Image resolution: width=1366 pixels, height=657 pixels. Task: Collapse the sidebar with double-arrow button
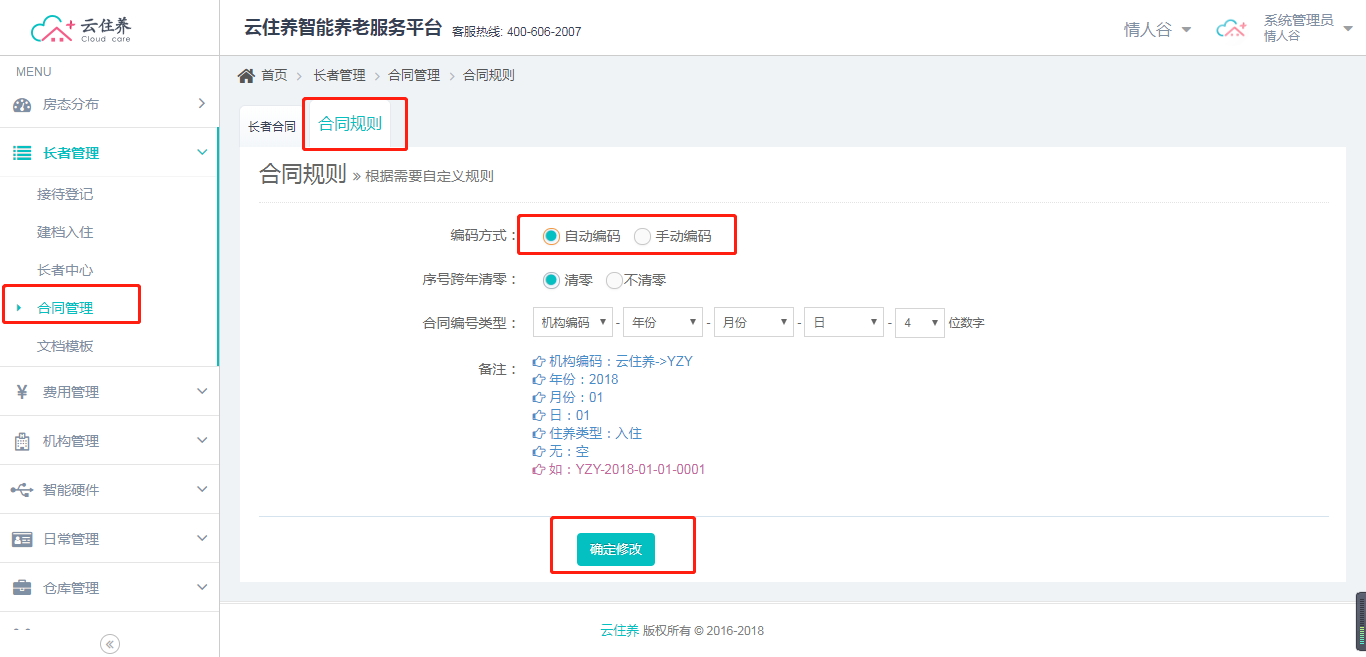click(x=110, y=644)
